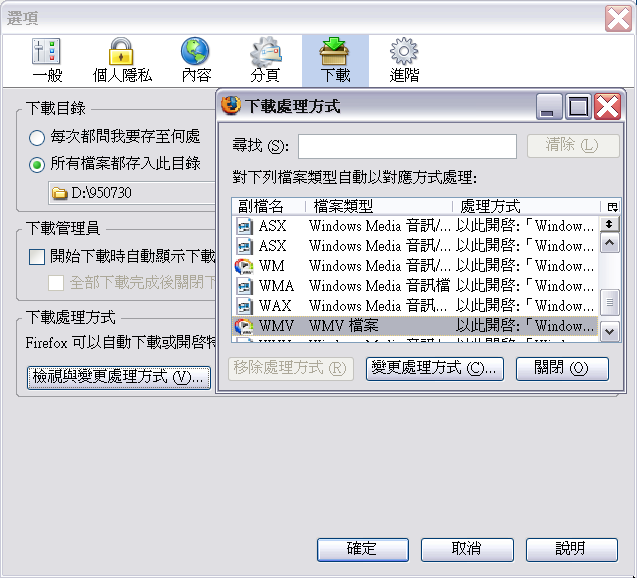Enable 開始下載時自動顯示 checkbox

[x=37, y=257]
